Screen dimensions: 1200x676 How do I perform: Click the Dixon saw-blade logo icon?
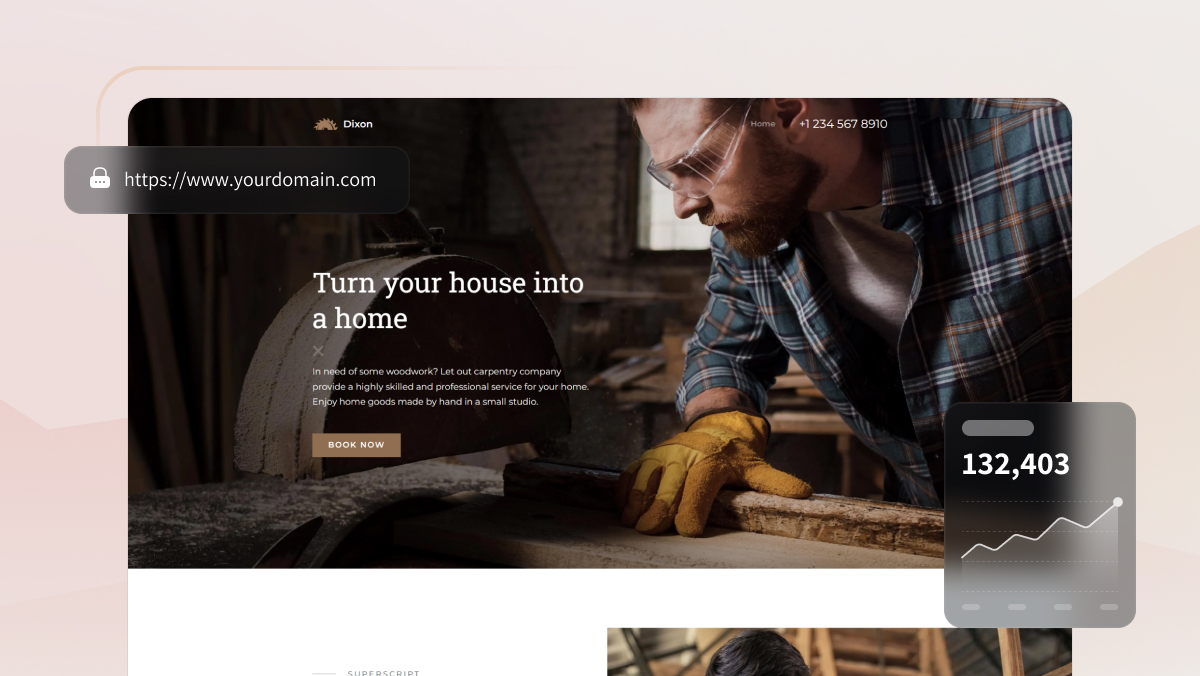[x=325, y=124]
